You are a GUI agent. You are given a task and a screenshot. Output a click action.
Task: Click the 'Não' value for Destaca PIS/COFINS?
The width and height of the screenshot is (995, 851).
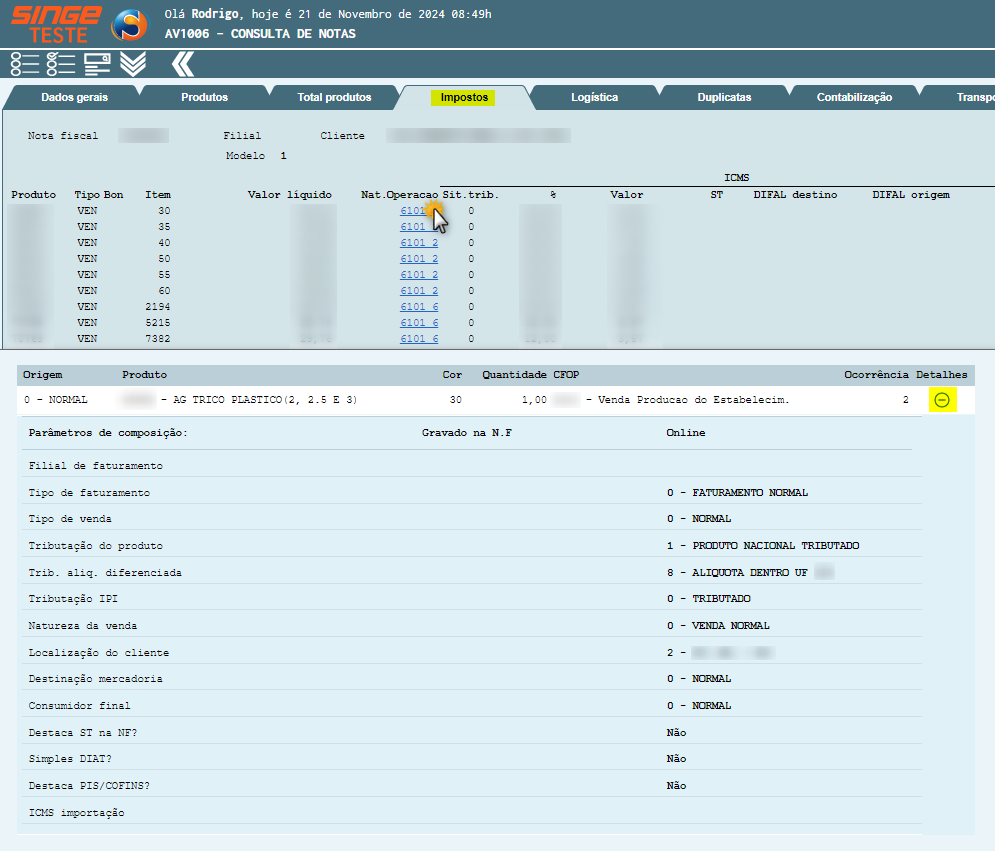click(x=676, y=786)
